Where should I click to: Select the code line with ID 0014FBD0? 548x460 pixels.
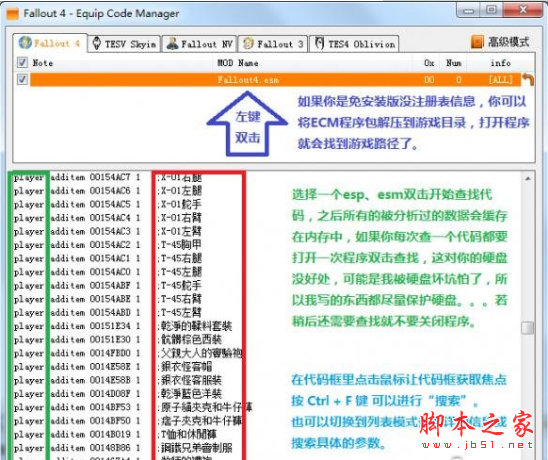128,353
